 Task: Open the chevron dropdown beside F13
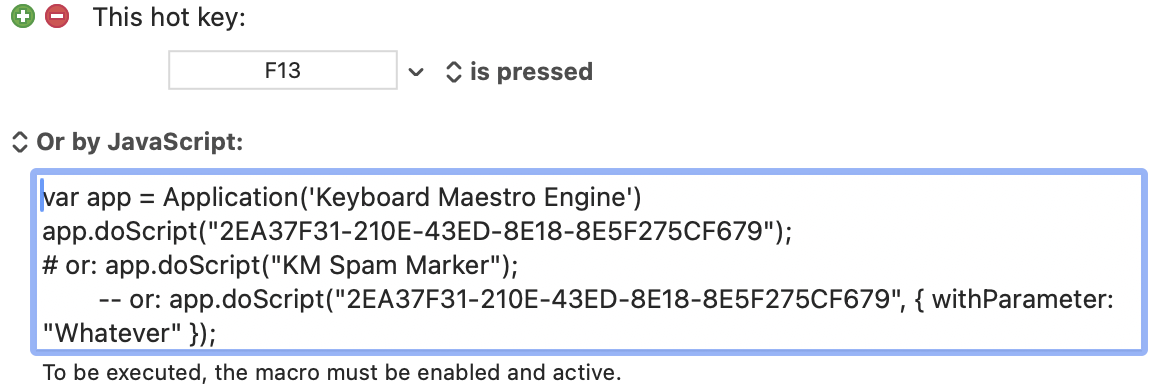pyautogui.click(x=416, y=72)
